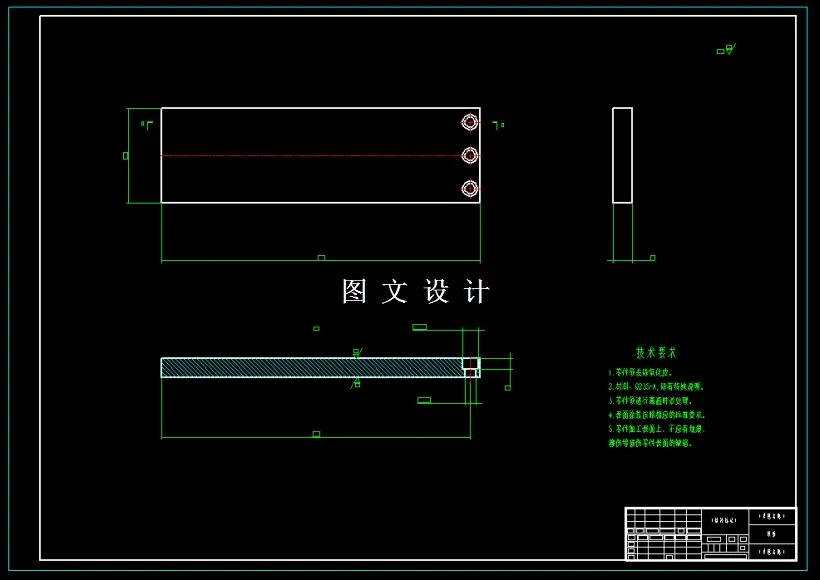Click requirement line 5 beginning 零件加工表面上
This screenshot has height=580, width=820.
point(657,429)
